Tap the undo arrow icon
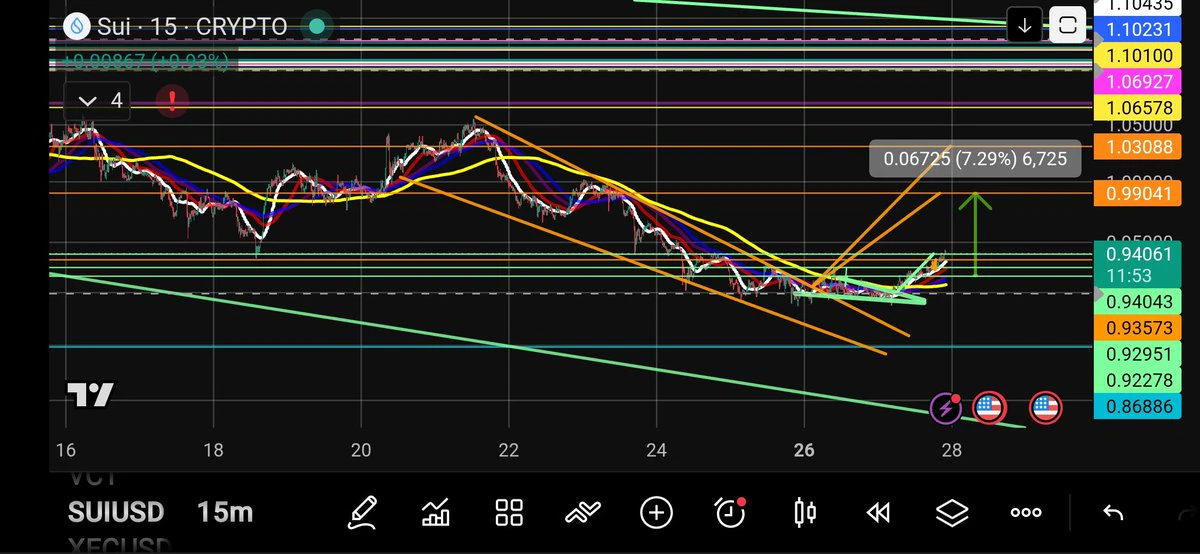The width and height of the screenshot is (1200, 554). point(1112,513)
